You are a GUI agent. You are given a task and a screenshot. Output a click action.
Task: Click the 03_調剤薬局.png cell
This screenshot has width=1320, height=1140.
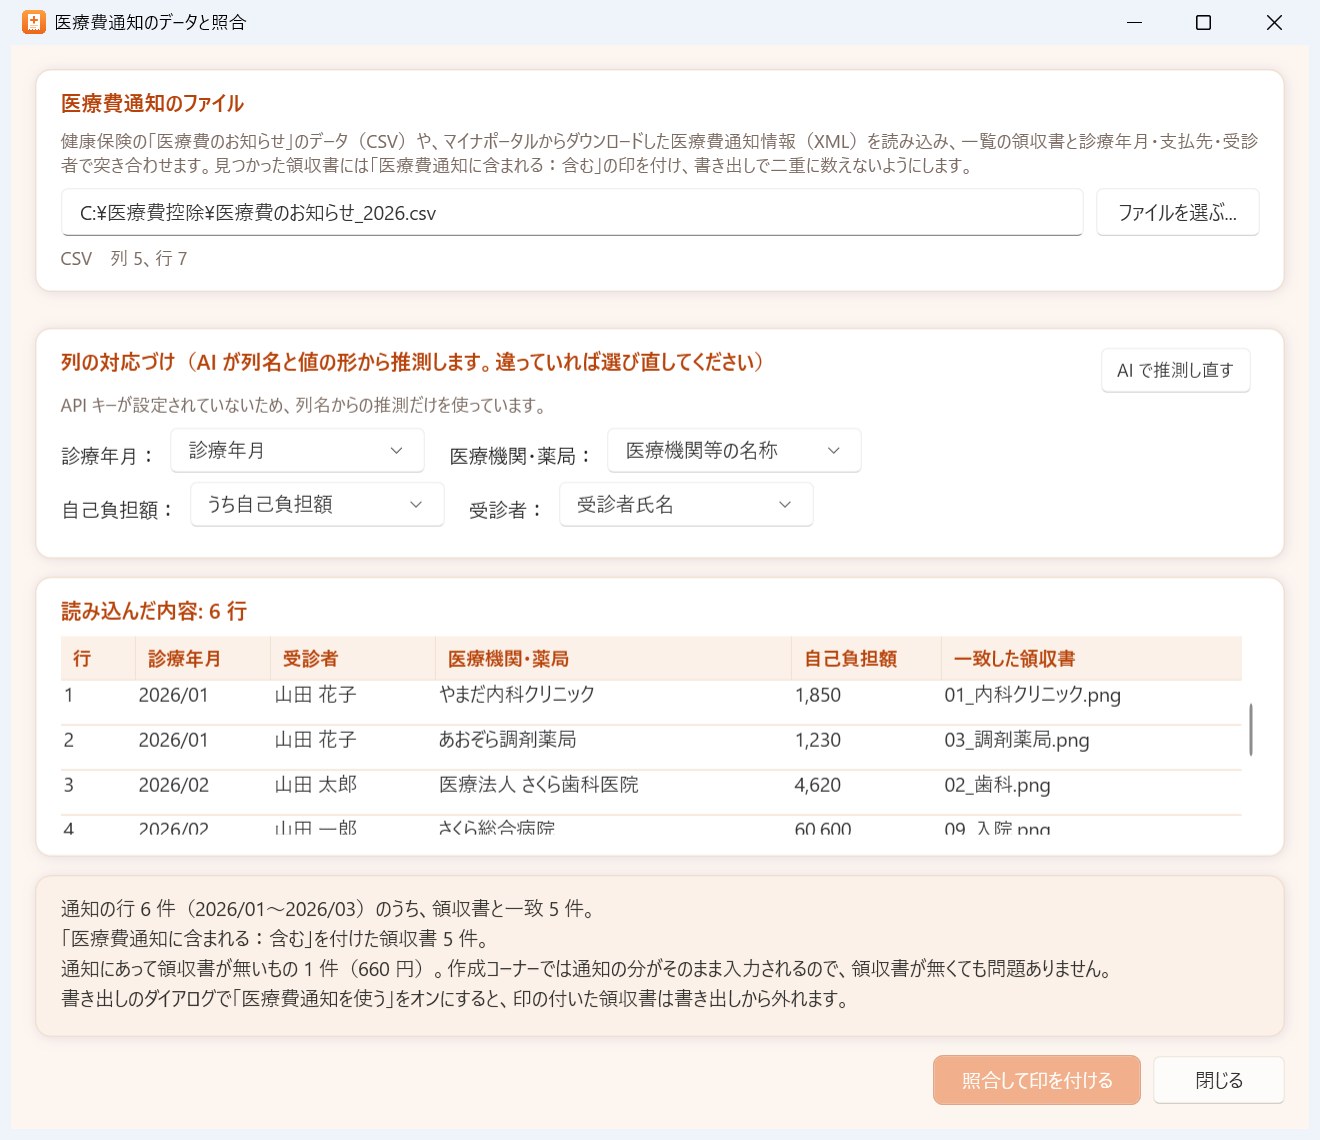(1016, 740)
